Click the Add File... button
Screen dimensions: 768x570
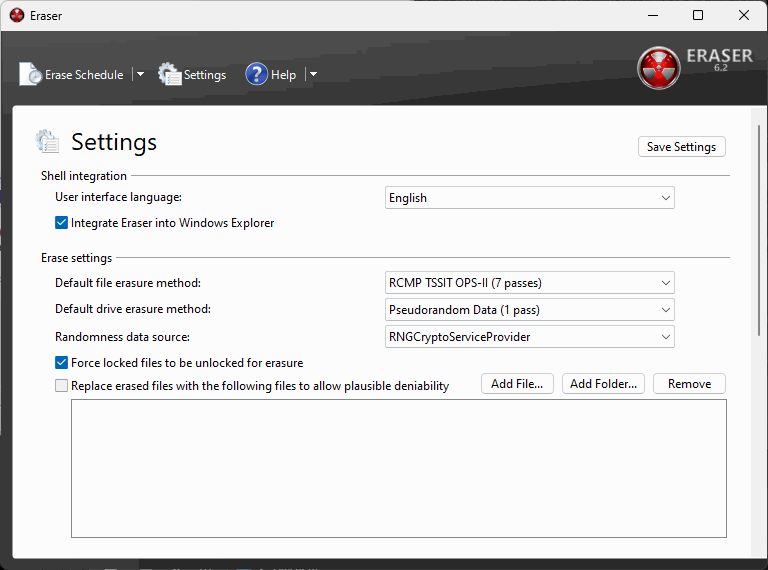tap(517, 384)
